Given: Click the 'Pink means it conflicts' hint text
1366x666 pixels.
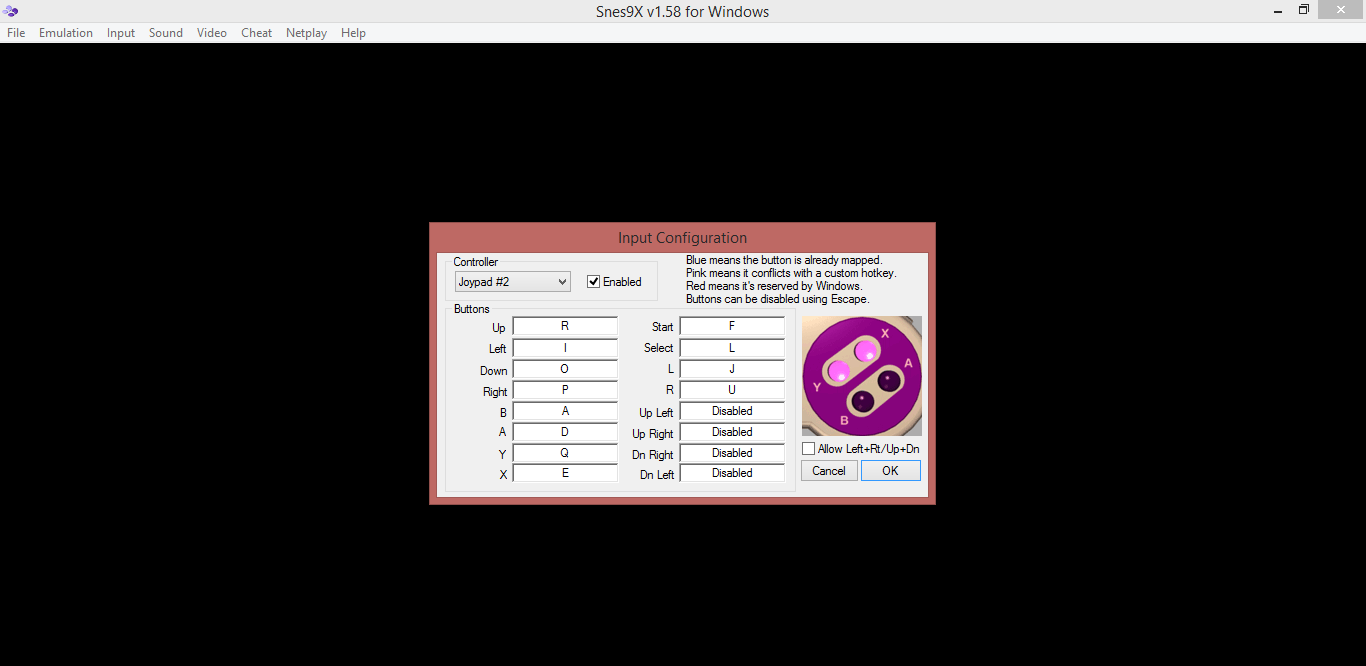Looking at the screenshot, I should 791,273.
